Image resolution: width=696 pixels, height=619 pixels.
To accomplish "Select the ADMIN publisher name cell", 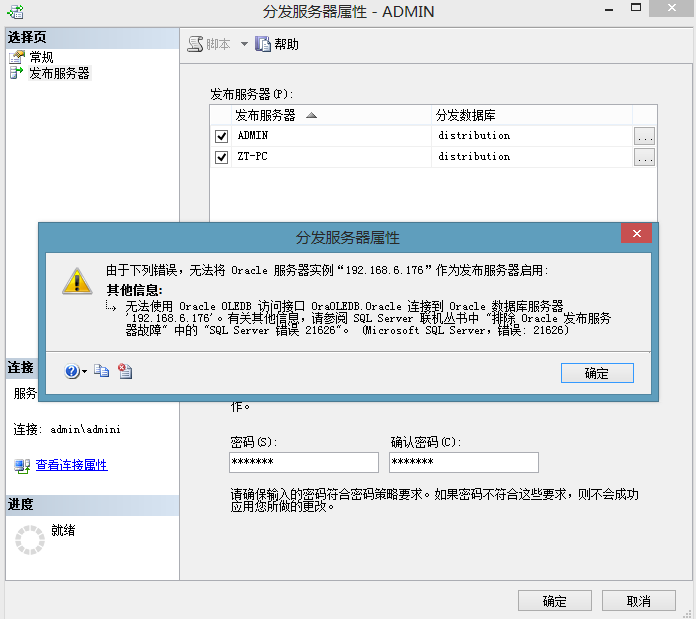I will tap(331, 136).
